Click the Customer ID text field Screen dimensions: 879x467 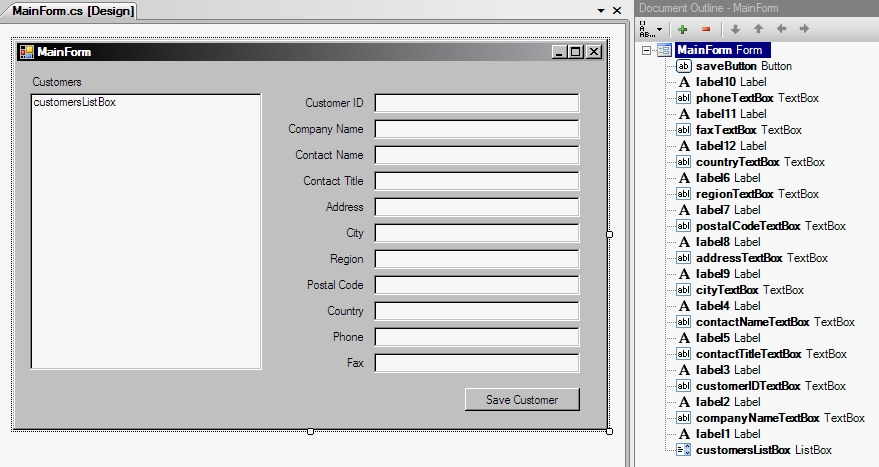click(x=476, y=103)
